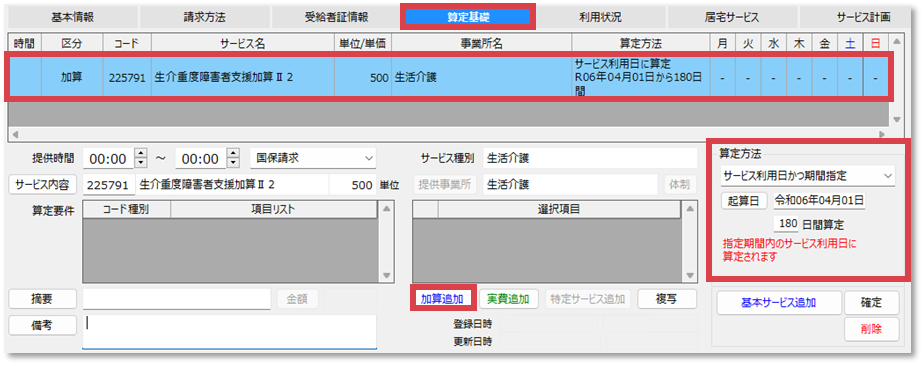Image resolution: width=924 pixels, height=366 pixels.
Task: Click the コード column header
Action: click(x=127, y=44)
